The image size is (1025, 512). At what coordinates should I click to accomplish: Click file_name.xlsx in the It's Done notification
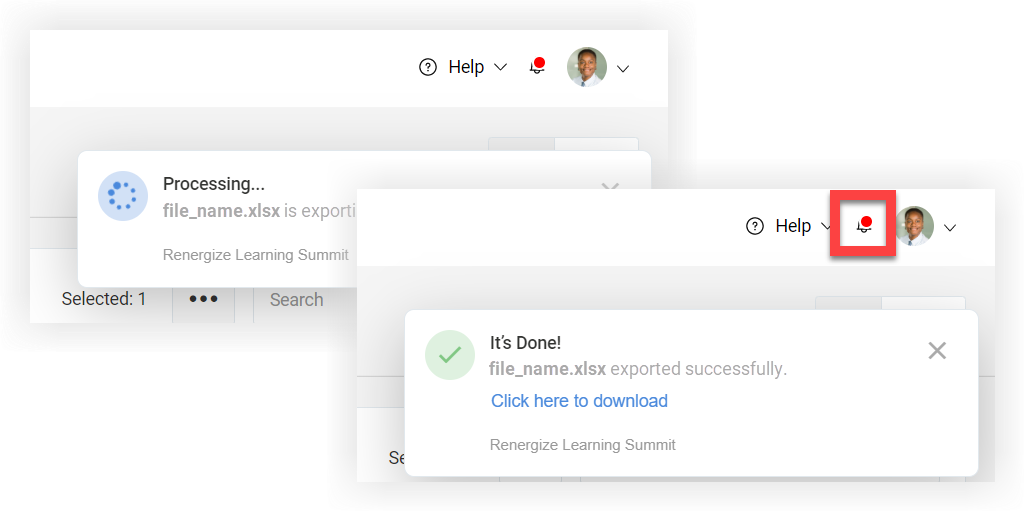[x=547, y=369]
